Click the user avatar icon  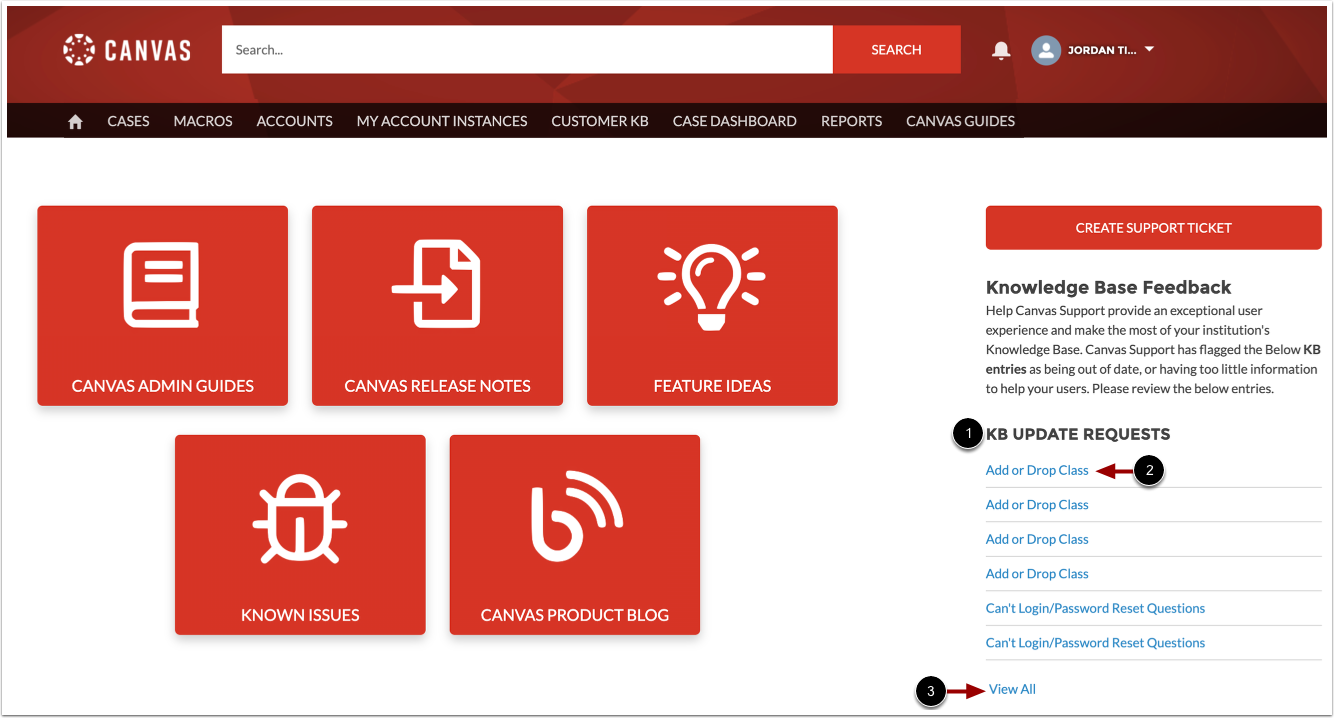(1046, 50)
